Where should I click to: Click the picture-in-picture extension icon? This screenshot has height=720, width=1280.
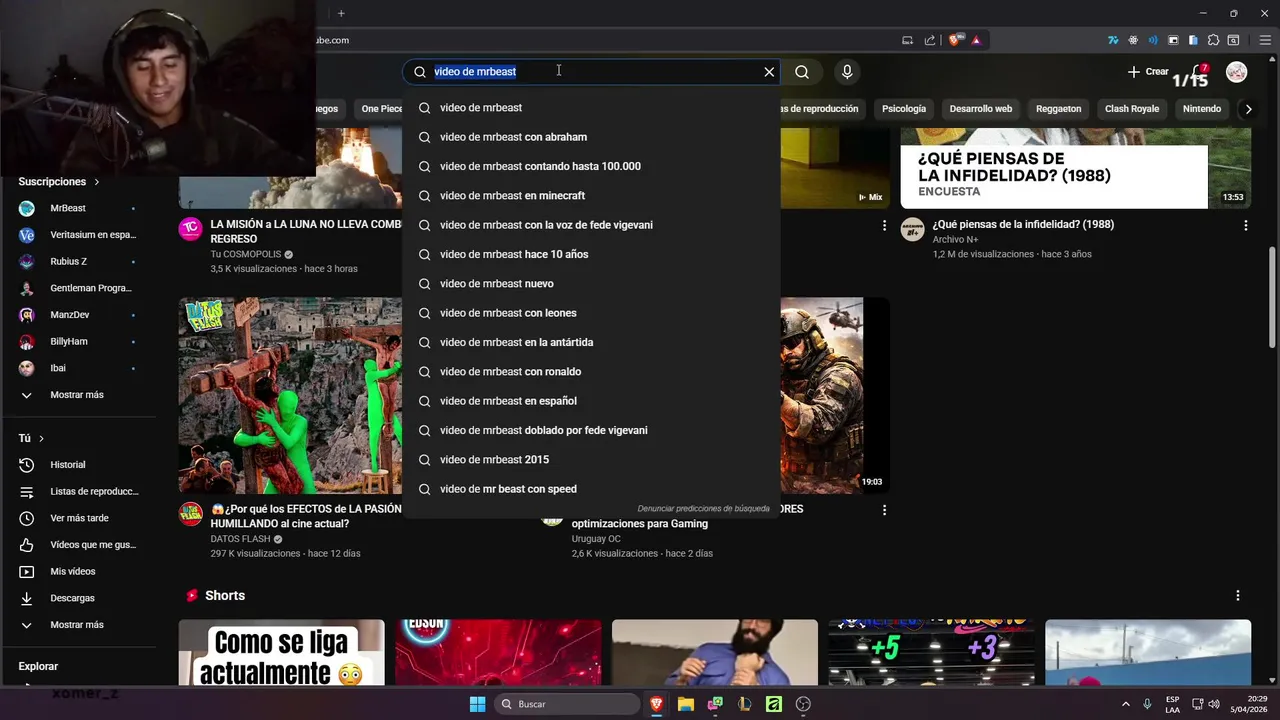(1173, 40)
